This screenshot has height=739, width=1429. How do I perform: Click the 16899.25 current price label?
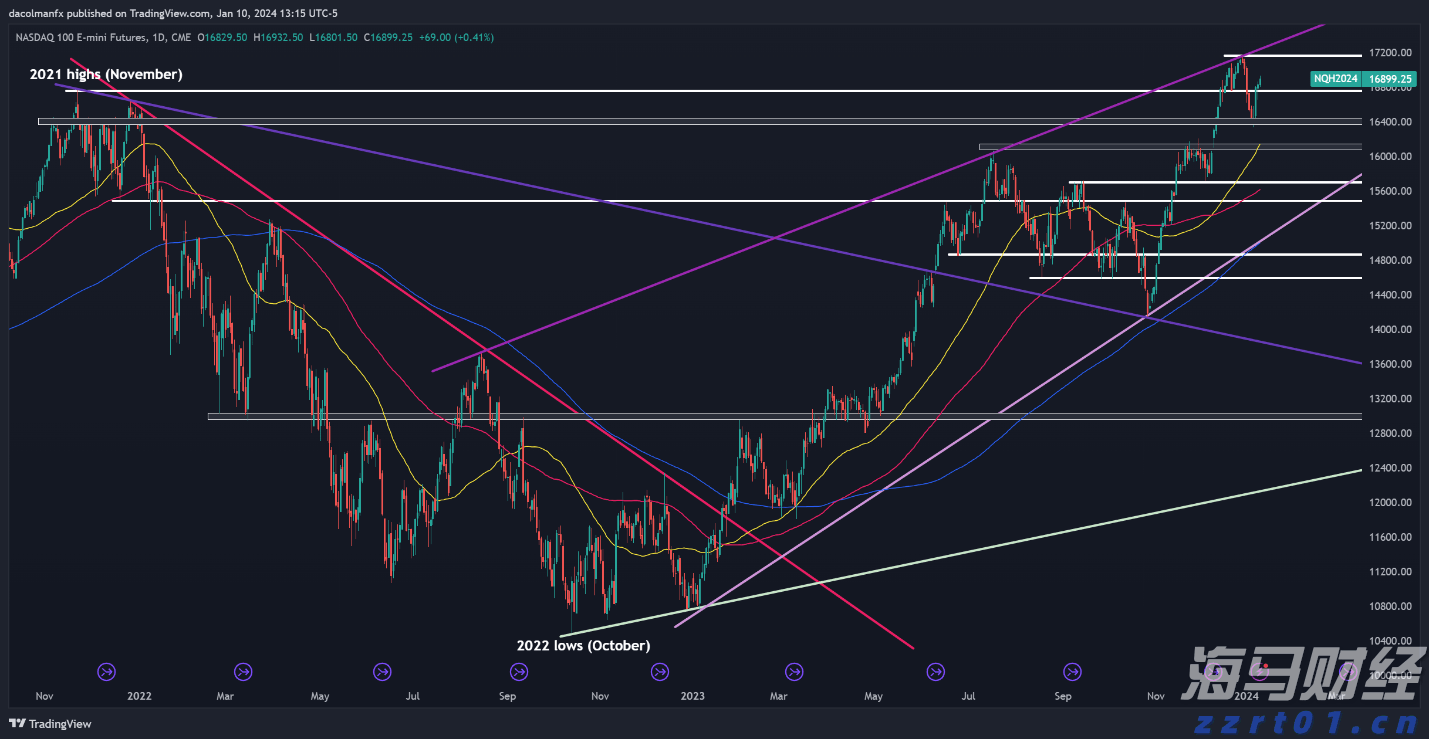[x=1390, y=78]
